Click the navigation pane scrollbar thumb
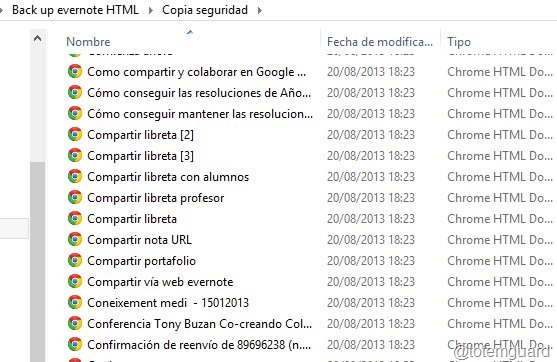 tap(37, 262)
